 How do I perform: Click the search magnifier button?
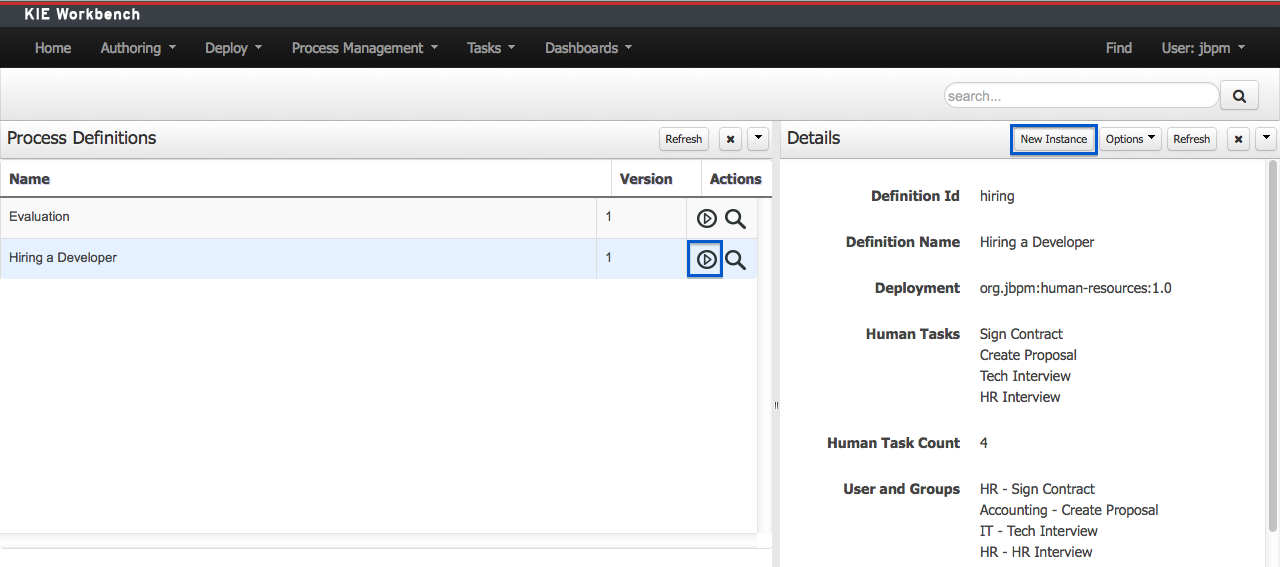(1239, 96)
